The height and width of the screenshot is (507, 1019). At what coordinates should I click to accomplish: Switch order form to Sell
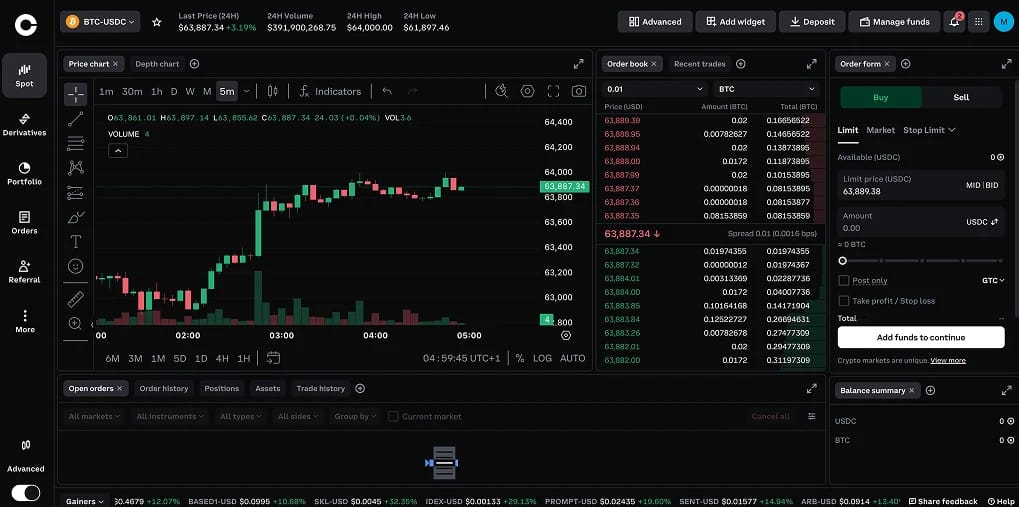coord(961,97)
